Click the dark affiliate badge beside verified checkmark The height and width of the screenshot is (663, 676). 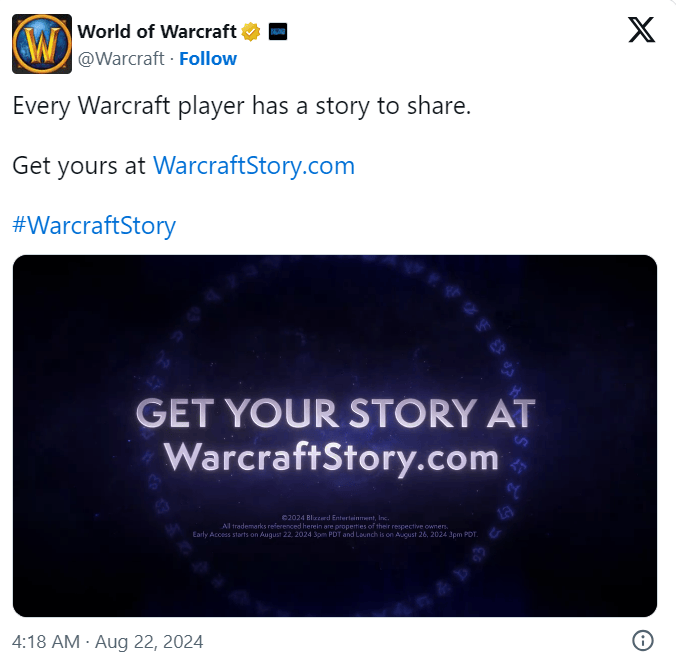coord(278,32)
